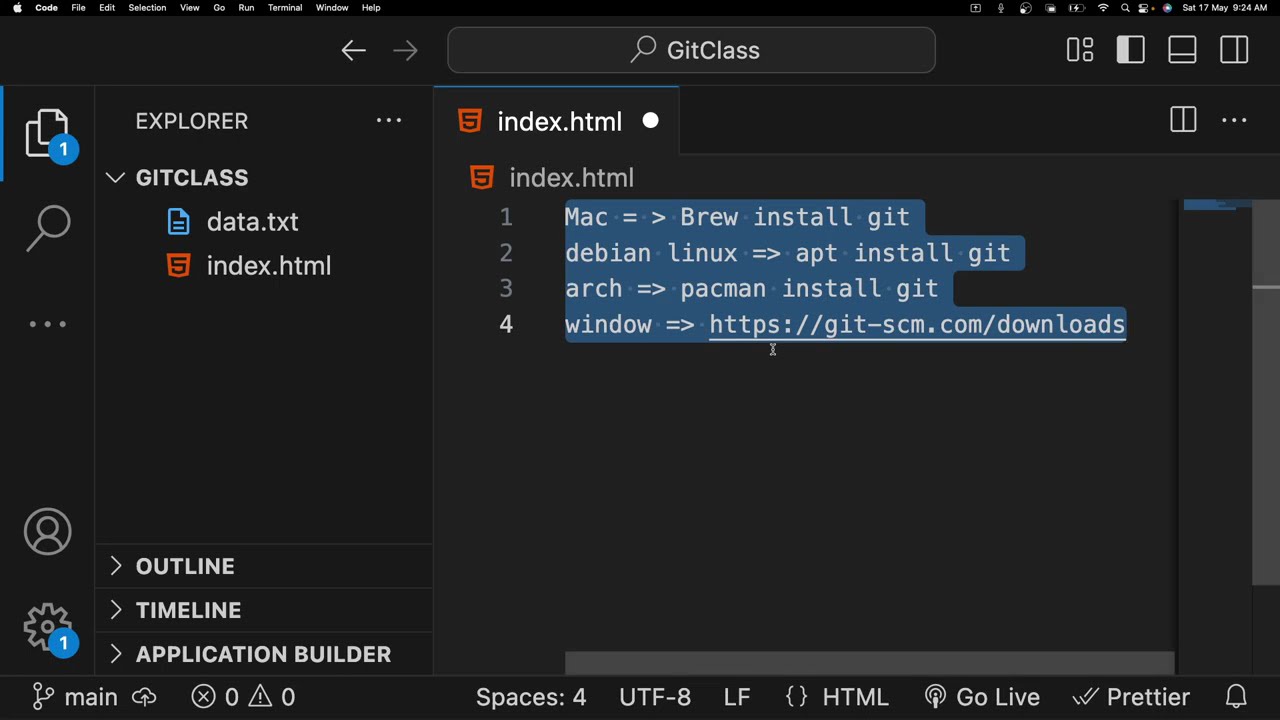Click line number 1 in the gutter

point(506,217)
